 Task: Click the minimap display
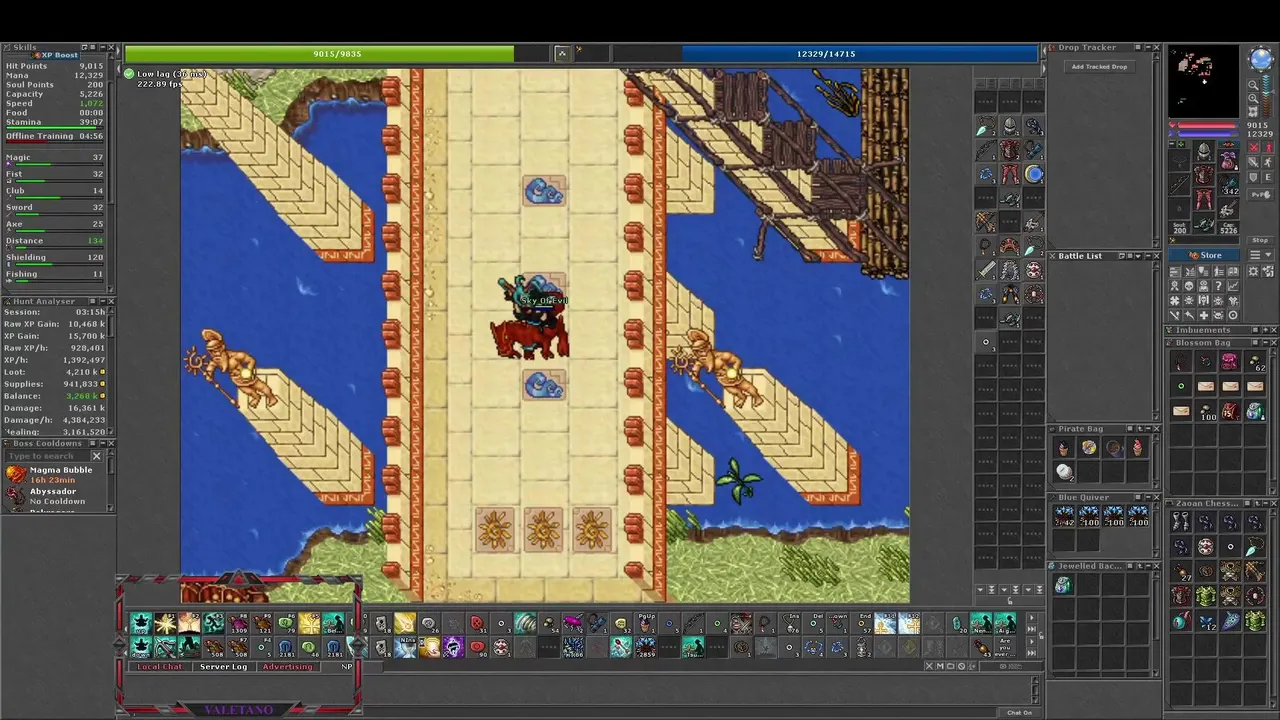pyautogui.click(x=1204, y=81)
